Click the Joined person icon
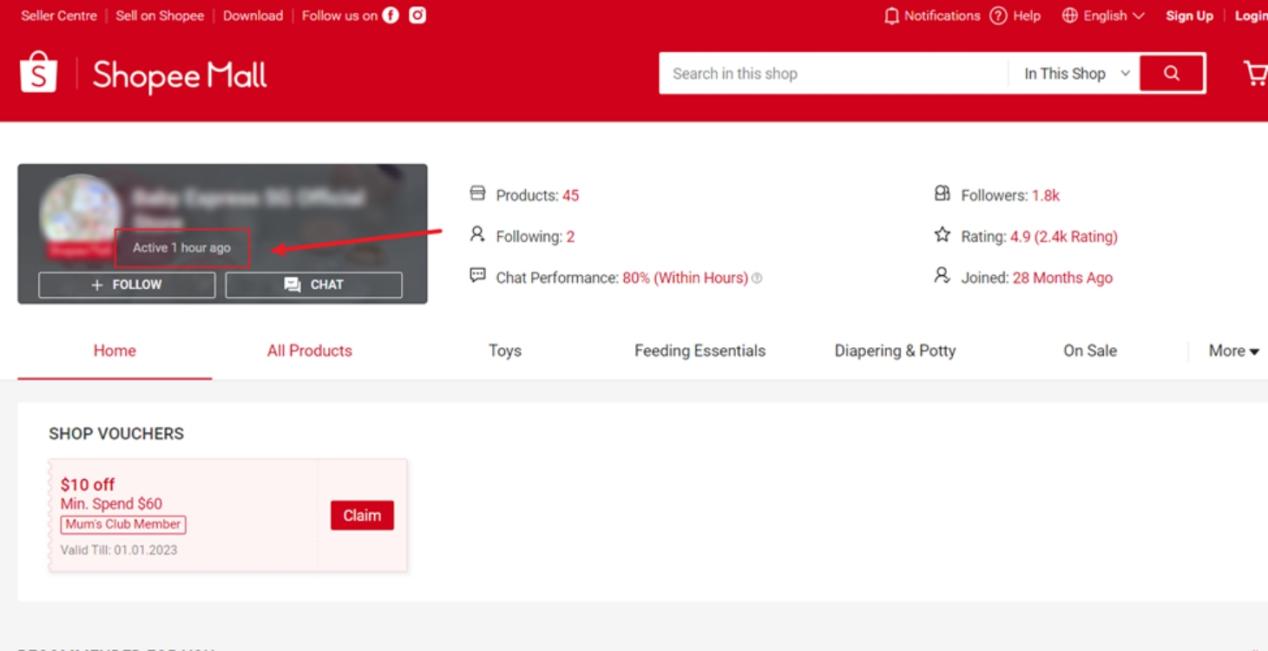This screenshot has width=1268, height=651. (x=942, y=276)
